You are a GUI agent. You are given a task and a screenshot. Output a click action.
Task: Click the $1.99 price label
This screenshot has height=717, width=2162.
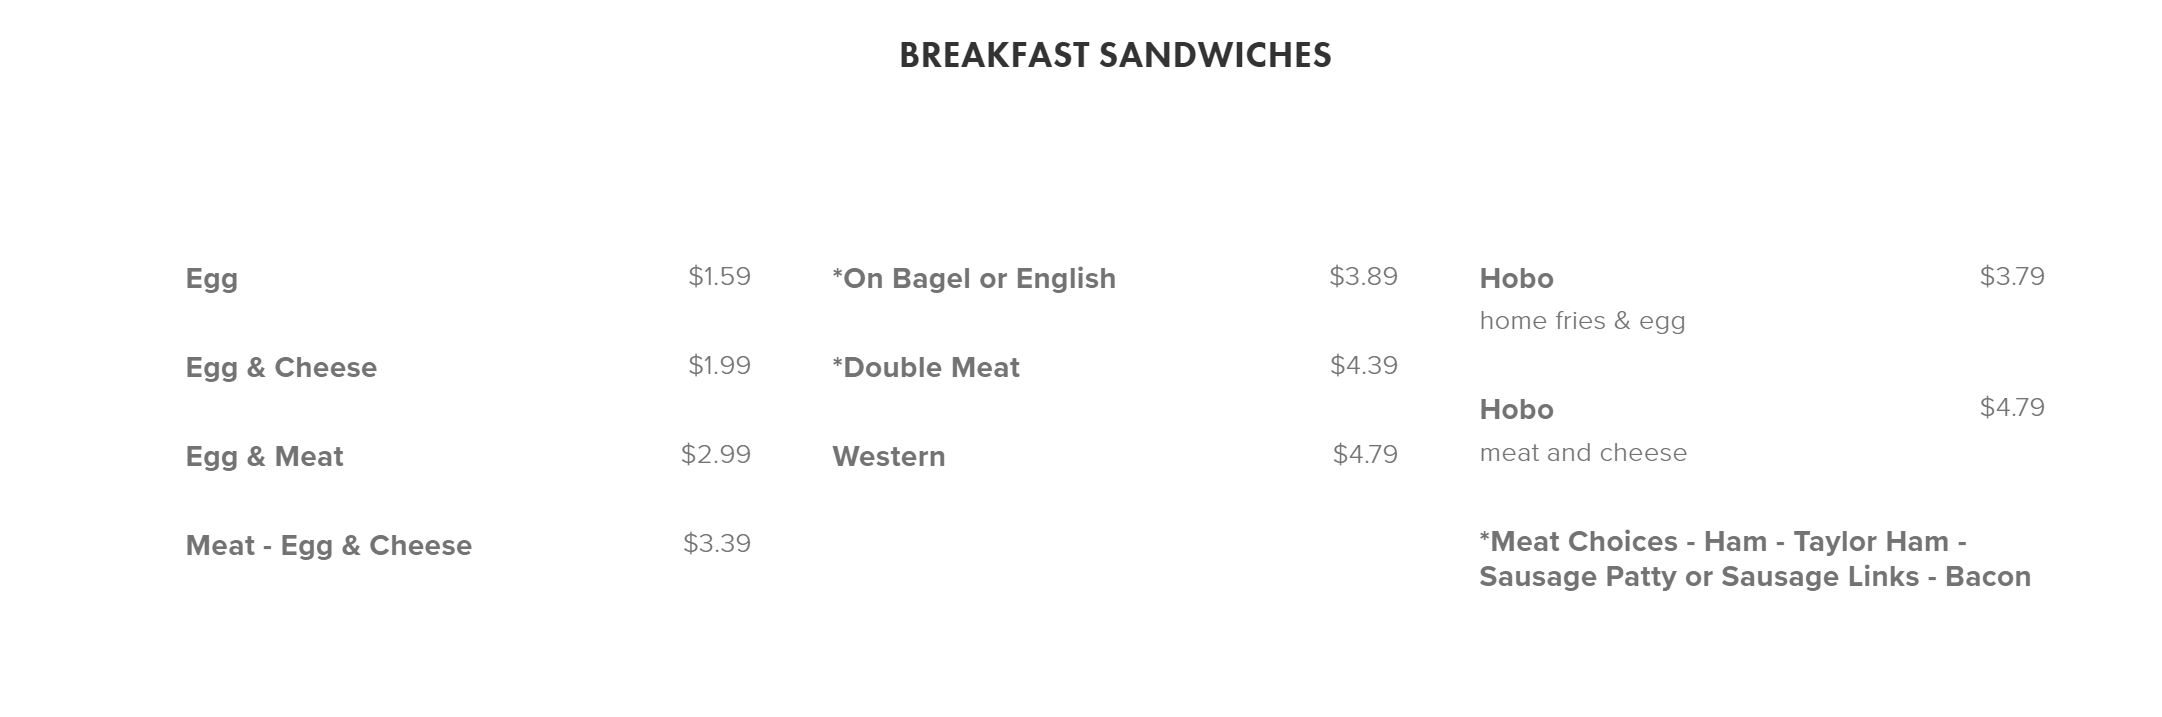[x=719, y=366]
